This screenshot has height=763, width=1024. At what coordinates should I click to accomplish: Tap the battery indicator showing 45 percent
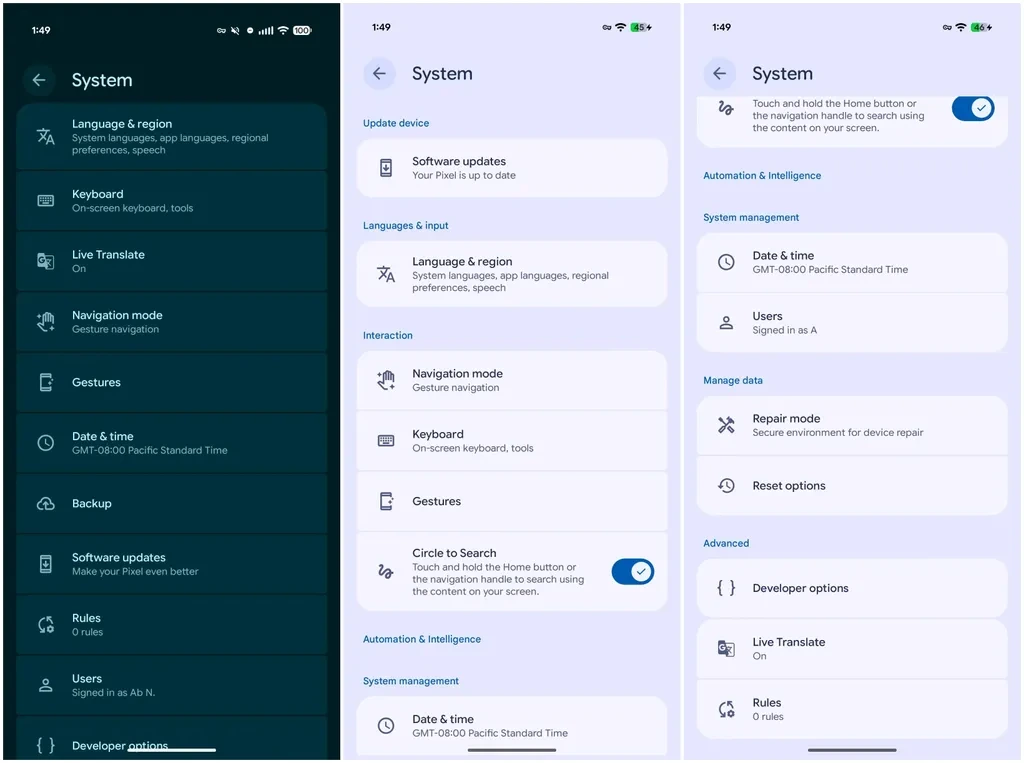[x=640, y=28]
